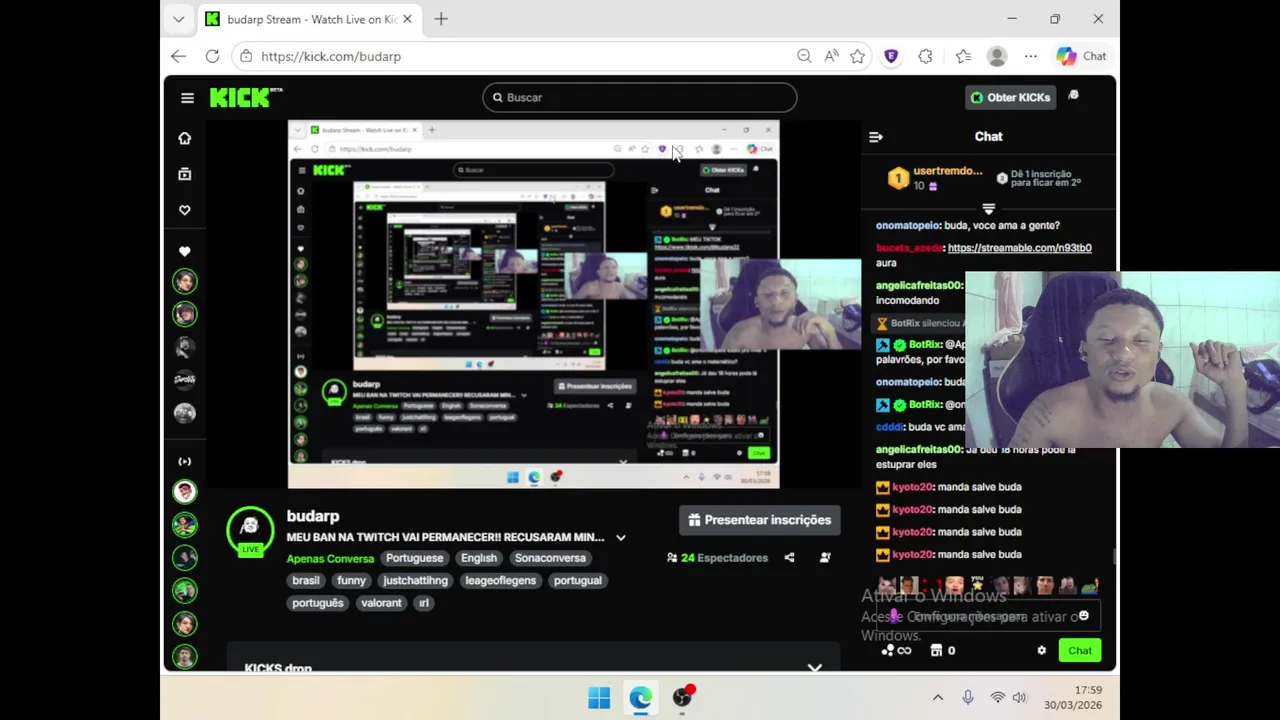Open system volume icon in tray

(x=1019, y=697)
